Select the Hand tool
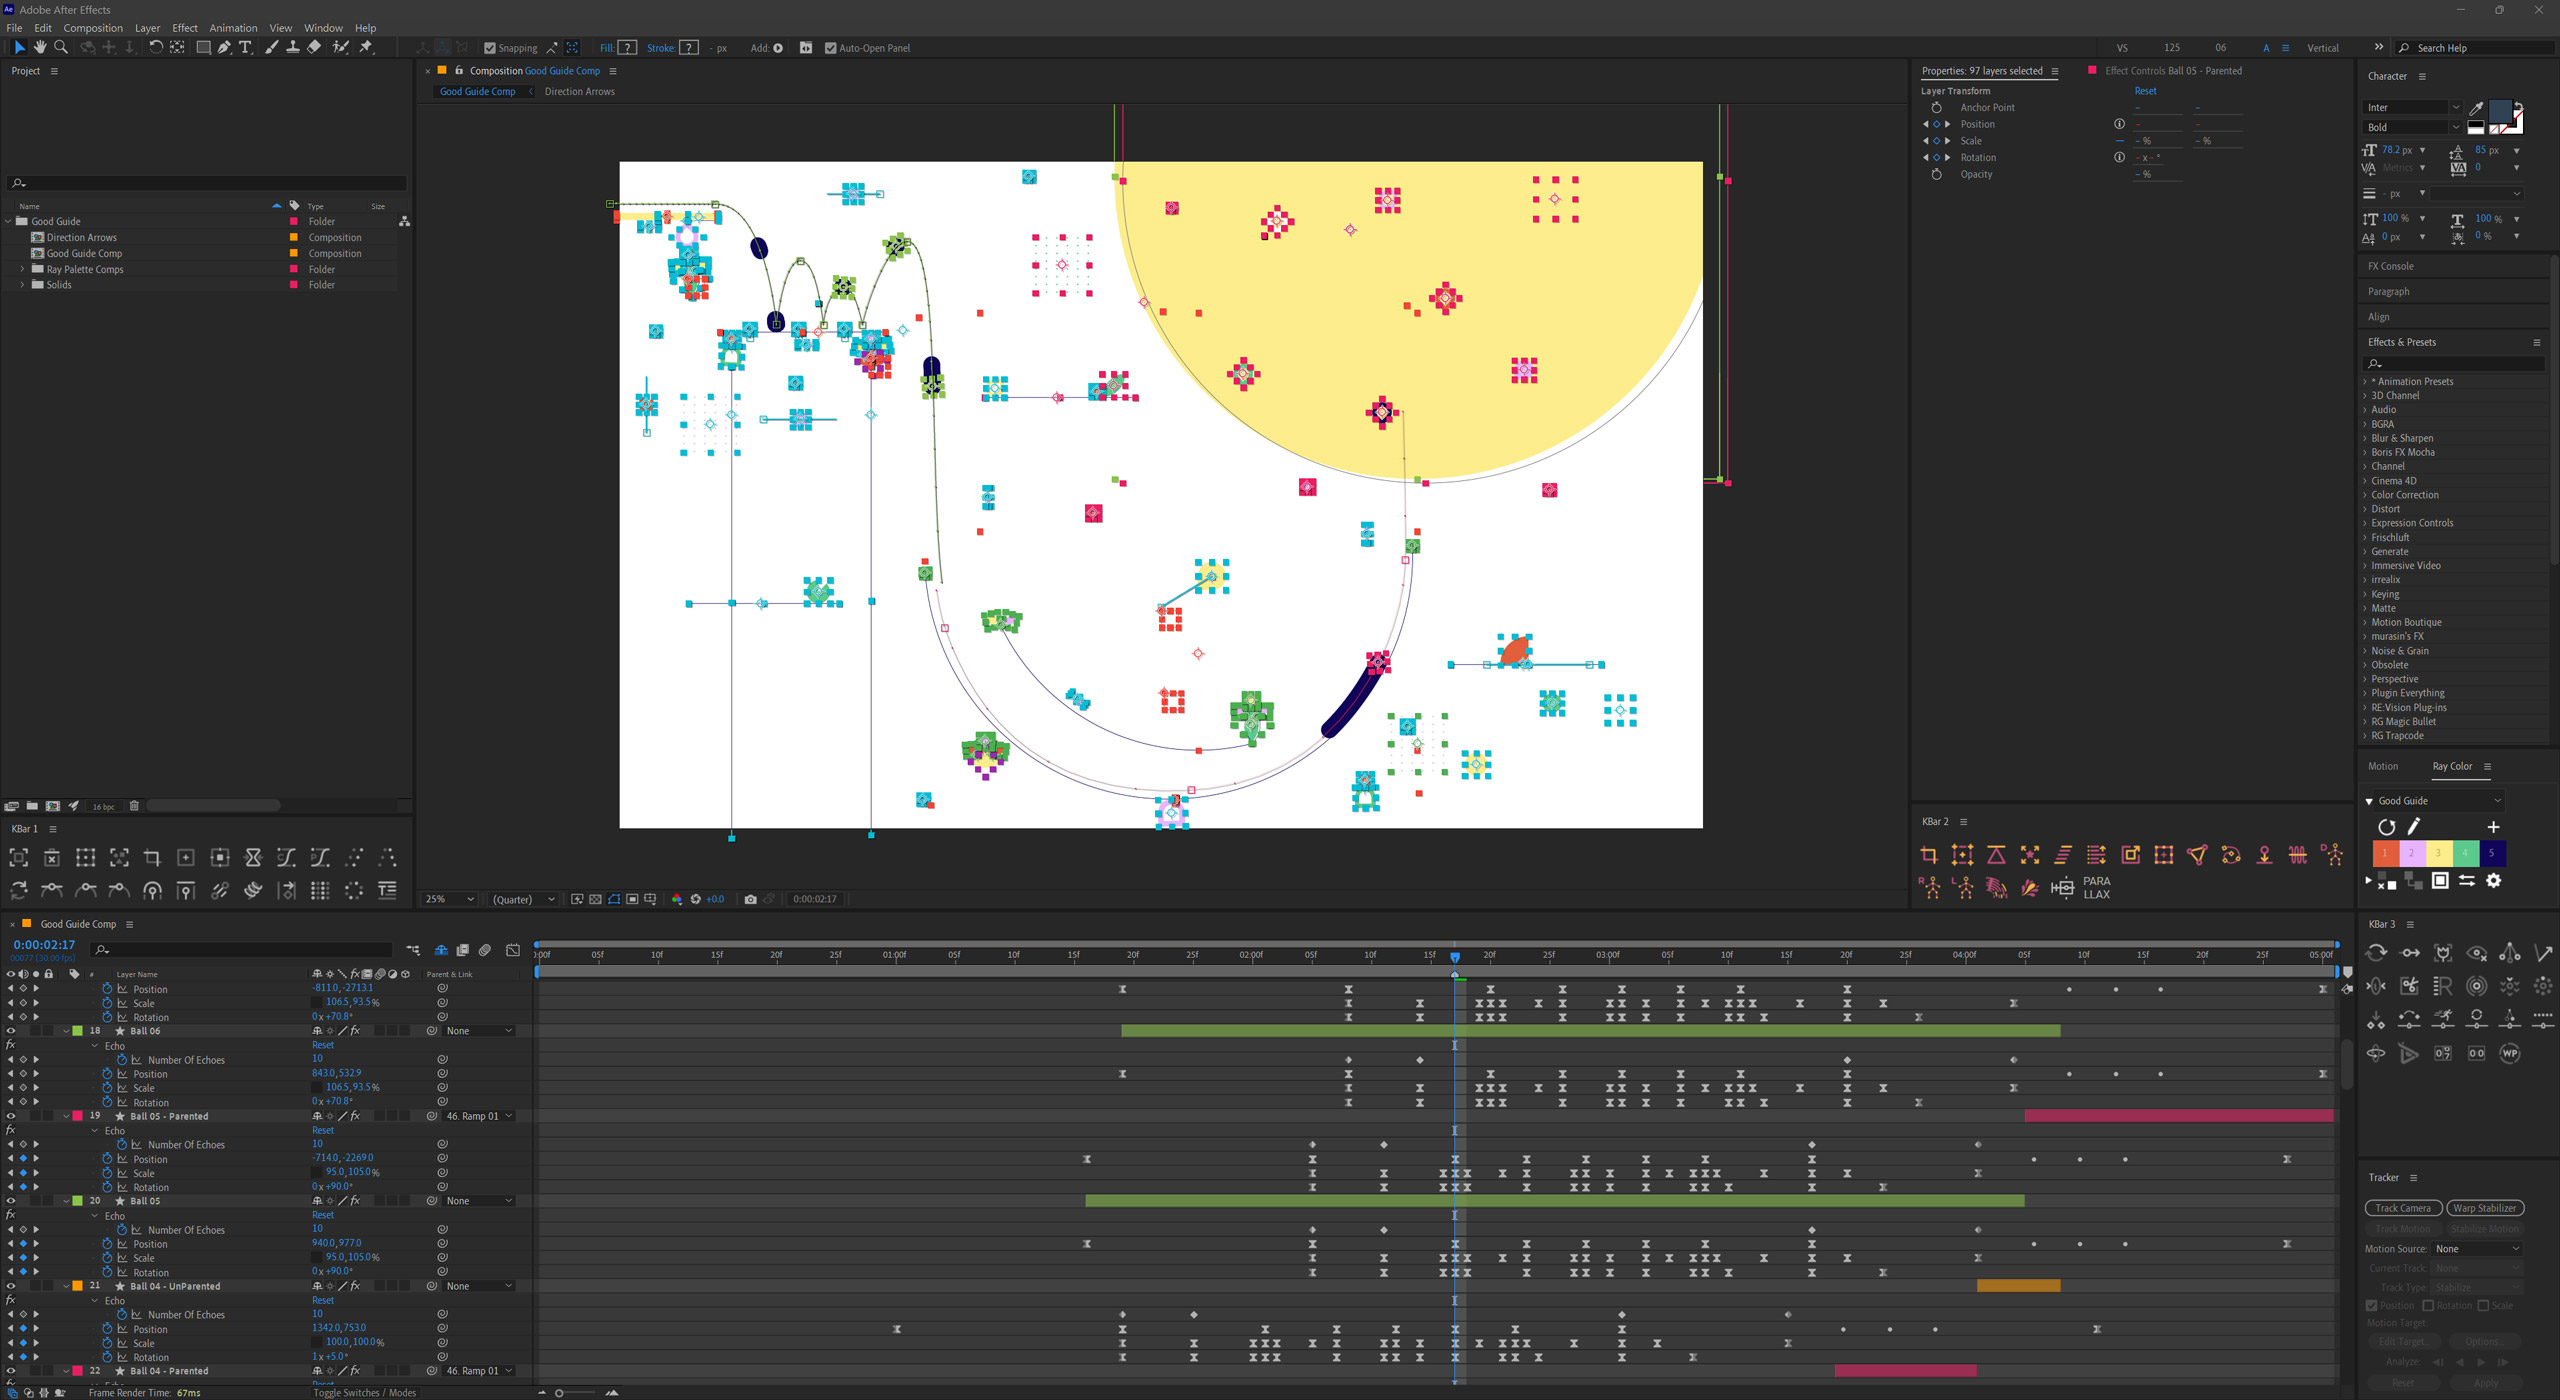 point(40,47)
